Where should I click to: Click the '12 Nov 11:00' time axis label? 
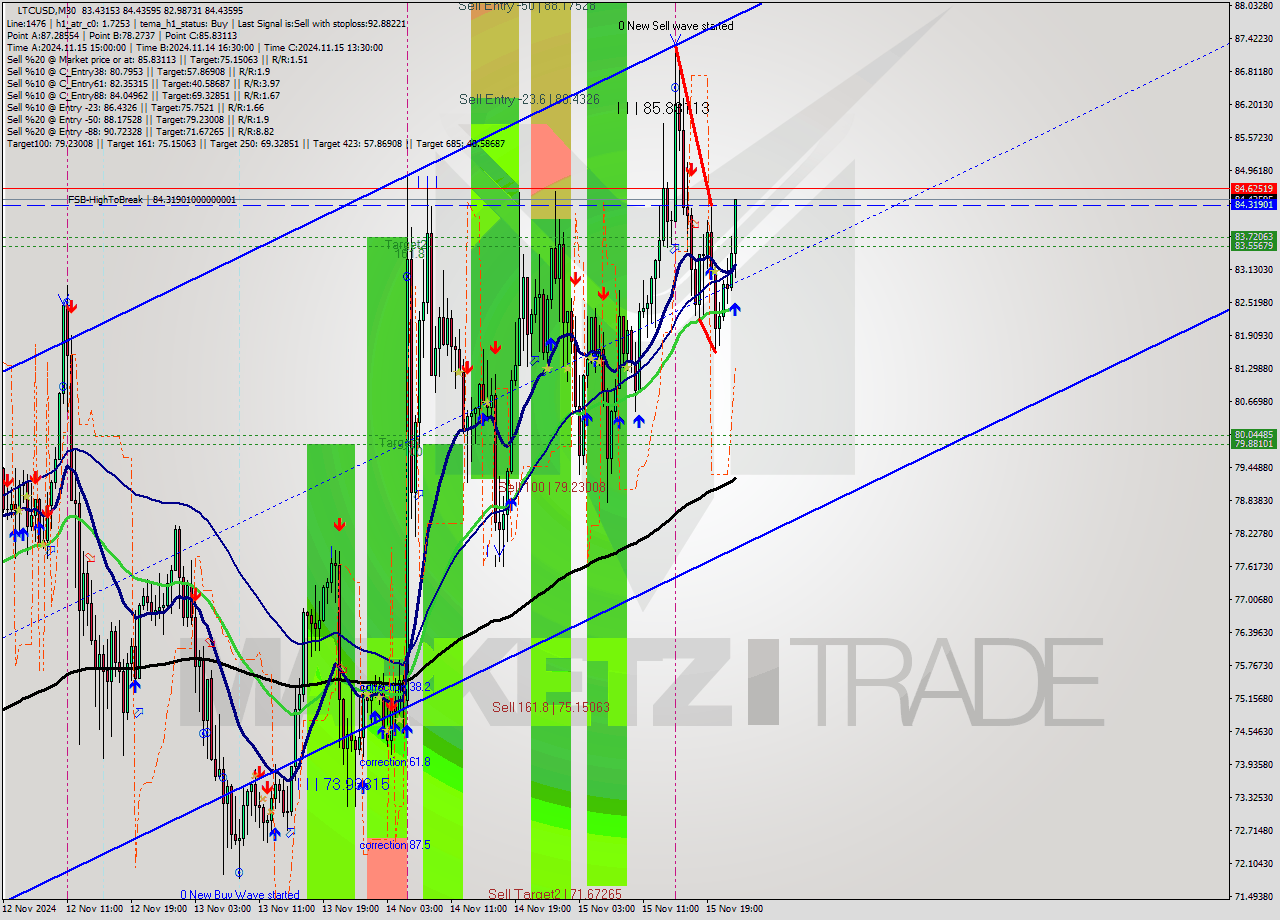point(95,909)
